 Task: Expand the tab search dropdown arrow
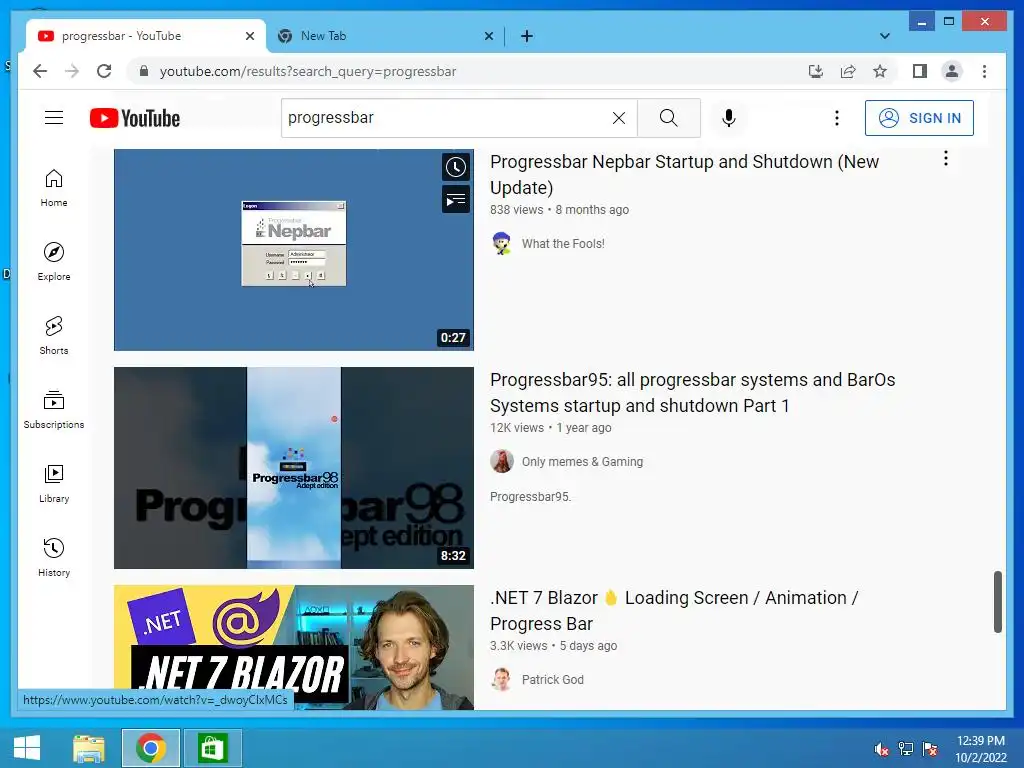tap(885, 36)
